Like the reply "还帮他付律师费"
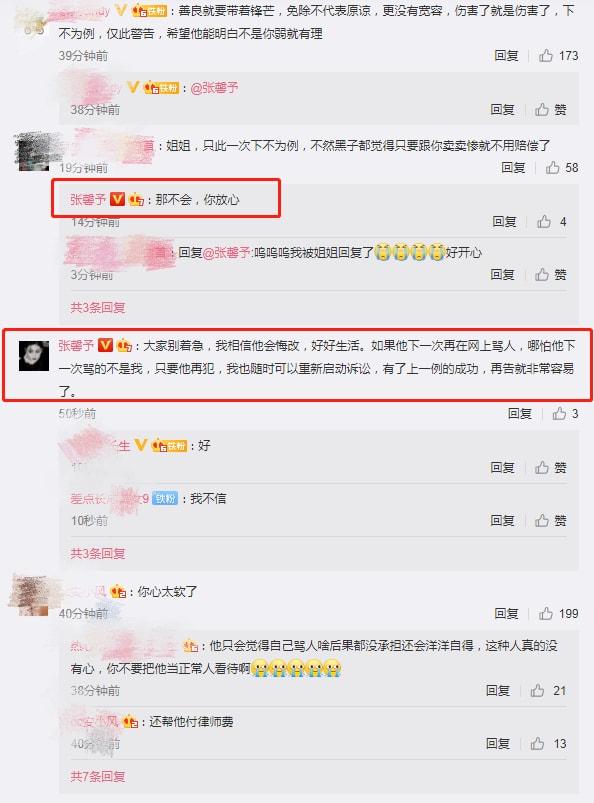 [537, 744]
